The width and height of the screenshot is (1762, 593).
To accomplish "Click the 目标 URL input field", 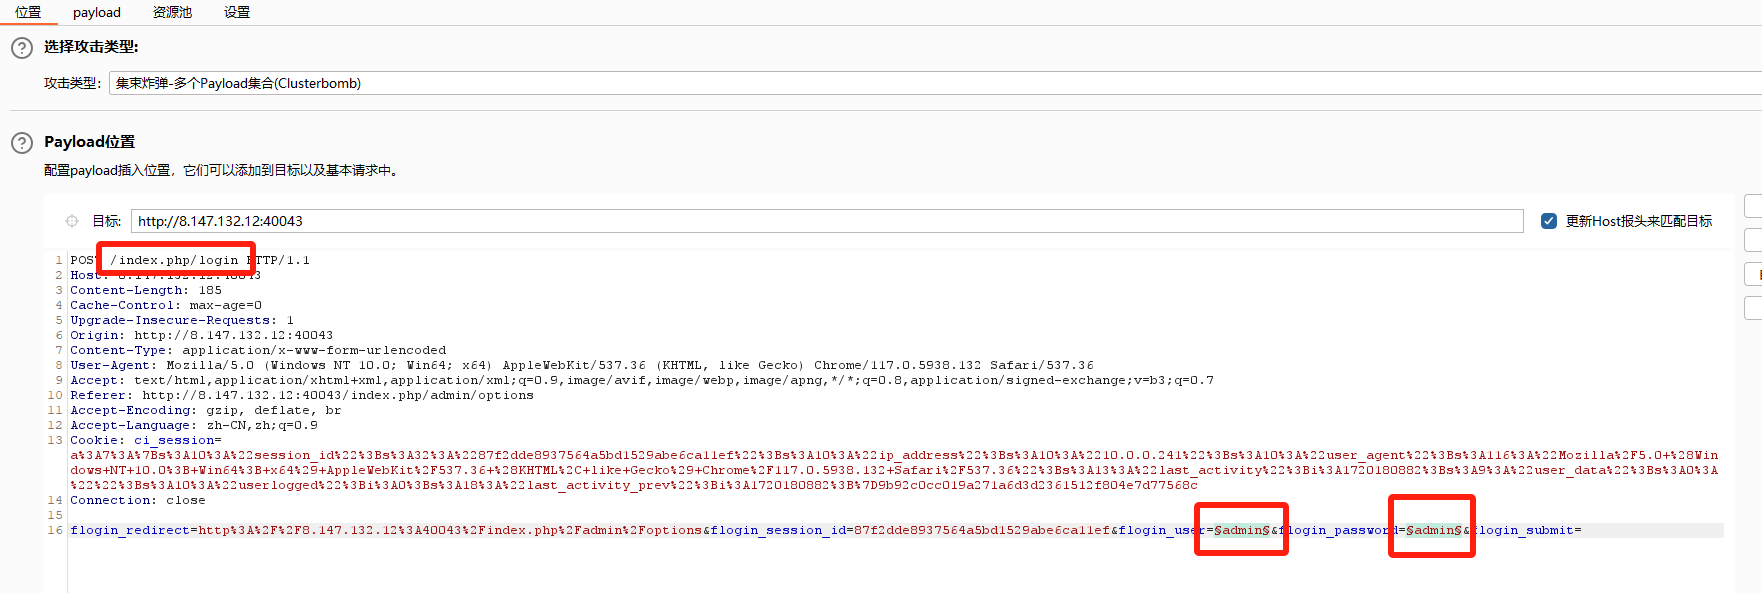I will pos(826,221).
